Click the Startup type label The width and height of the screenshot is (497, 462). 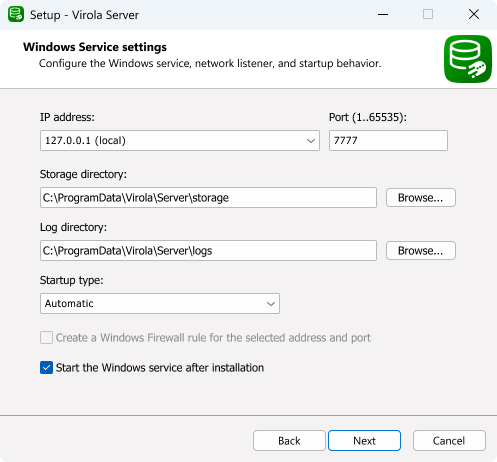pos(72,280)
